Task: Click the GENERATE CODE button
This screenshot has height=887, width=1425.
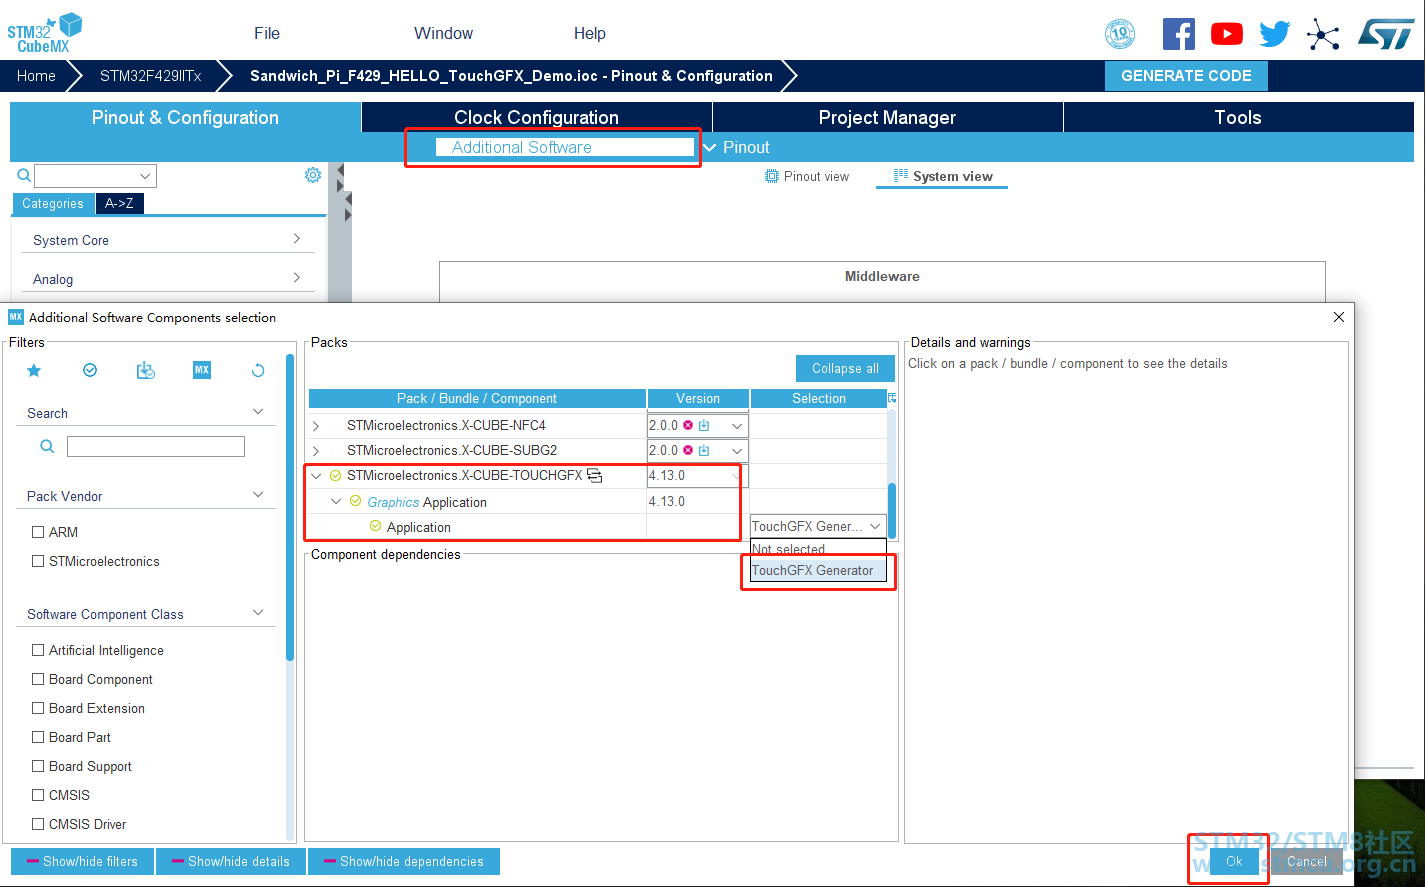Action: tap(1186, 76)
